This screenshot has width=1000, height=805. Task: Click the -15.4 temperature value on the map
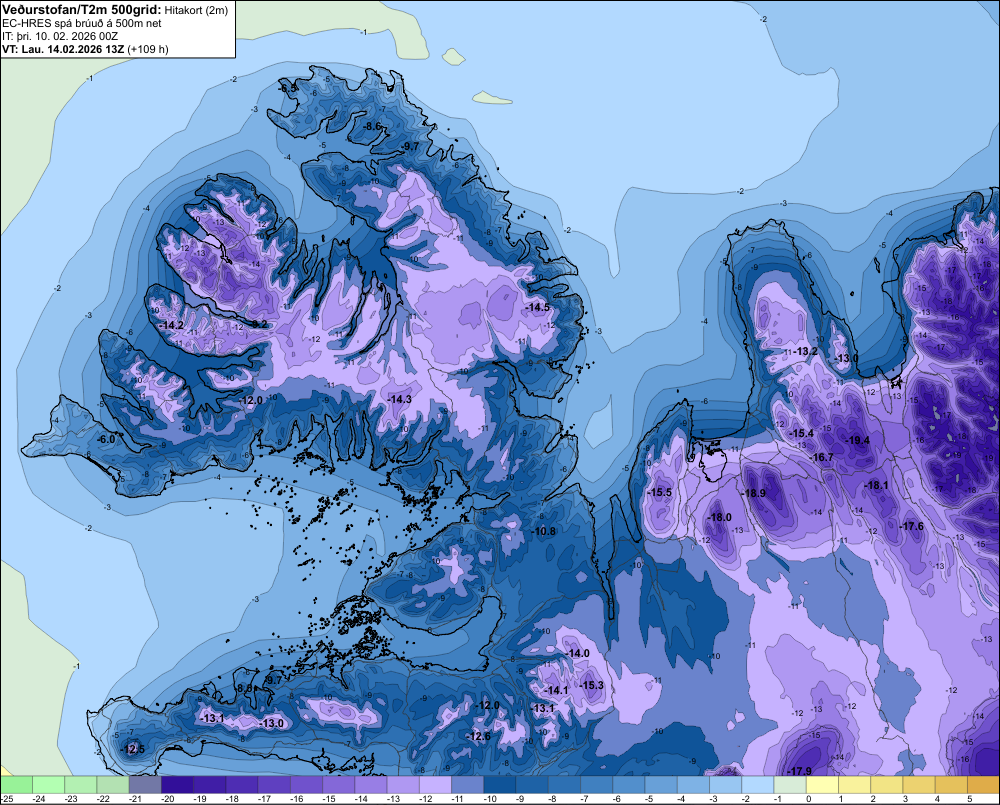[x=801, y=434]
